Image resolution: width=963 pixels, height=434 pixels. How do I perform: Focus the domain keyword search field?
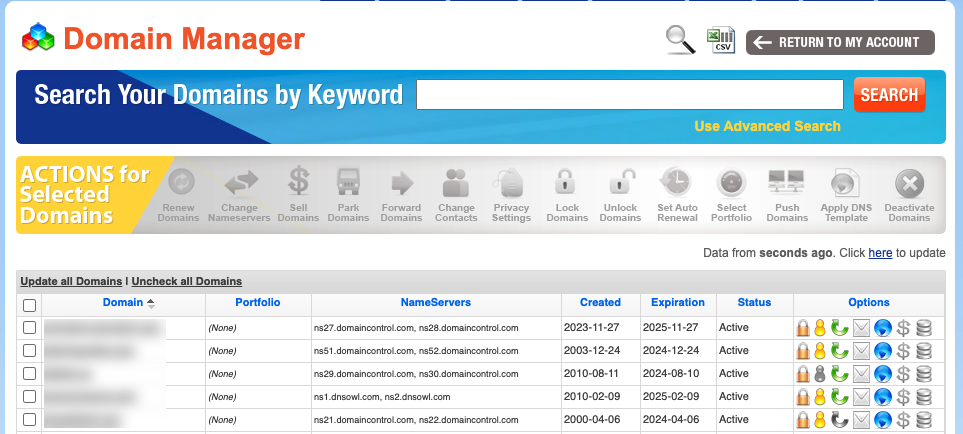point(629,95)
